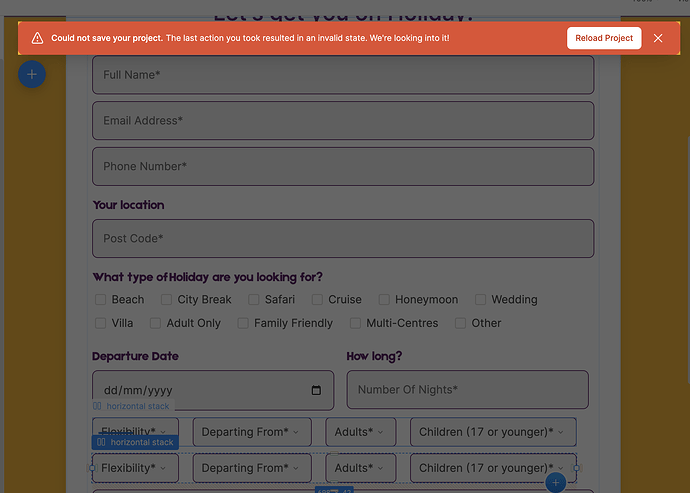Click into the Full Name field
Screen dimensions: 690x493
click(342, 75)
